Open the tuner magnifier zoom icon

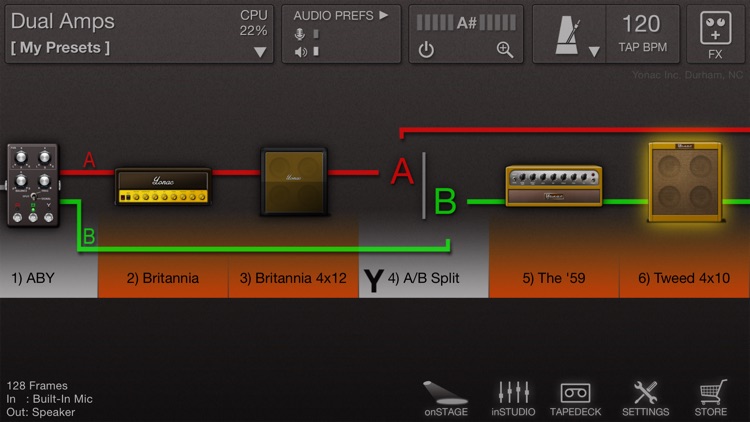coord(505,49)
